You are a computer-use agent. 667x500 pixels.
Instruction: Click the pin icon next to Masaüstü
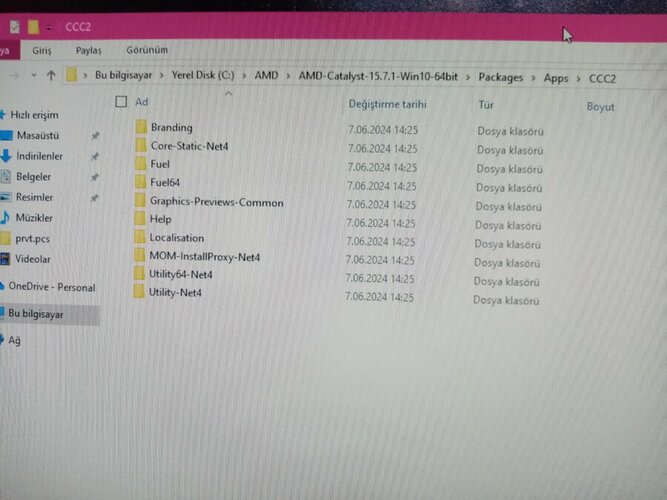[x=95, y=136]
